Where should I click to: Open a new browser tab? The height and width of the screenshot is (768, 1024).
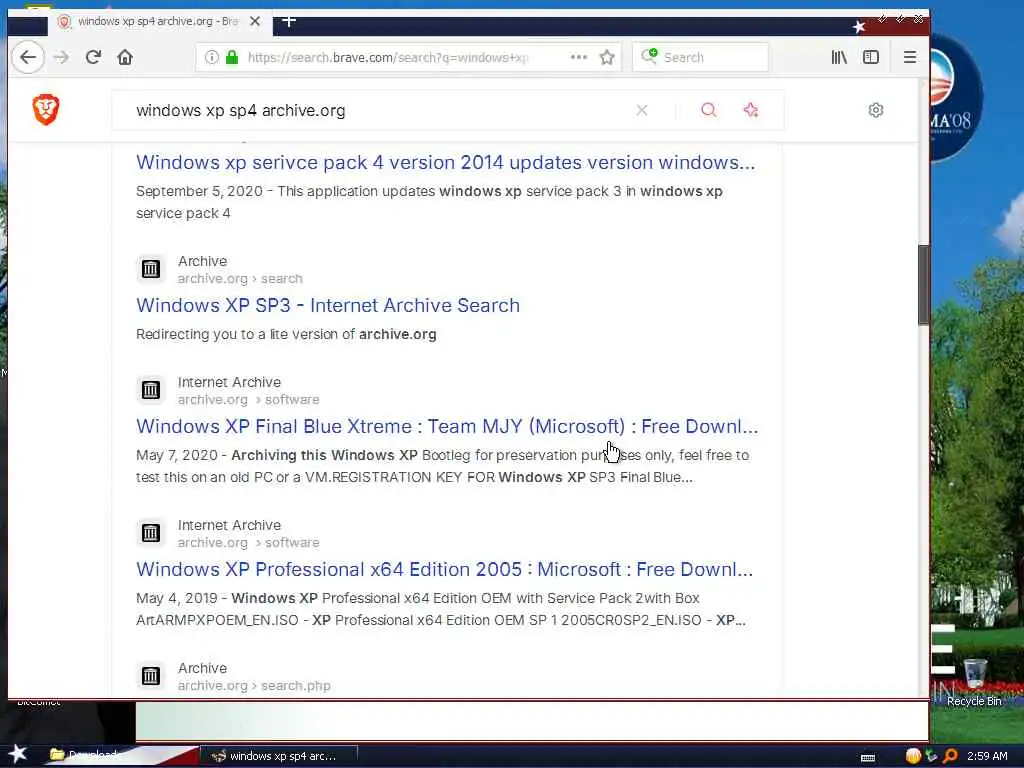[x=289, y=22]
